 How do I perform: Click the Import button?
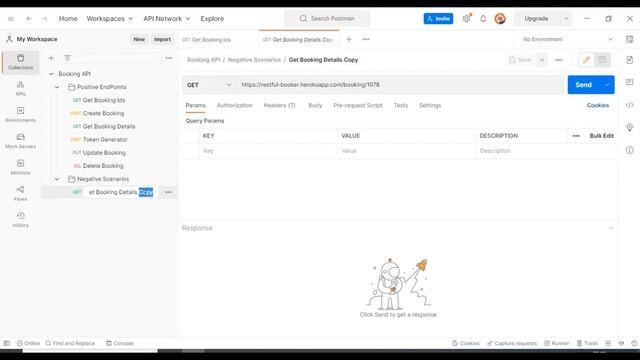tap(162, 40)
